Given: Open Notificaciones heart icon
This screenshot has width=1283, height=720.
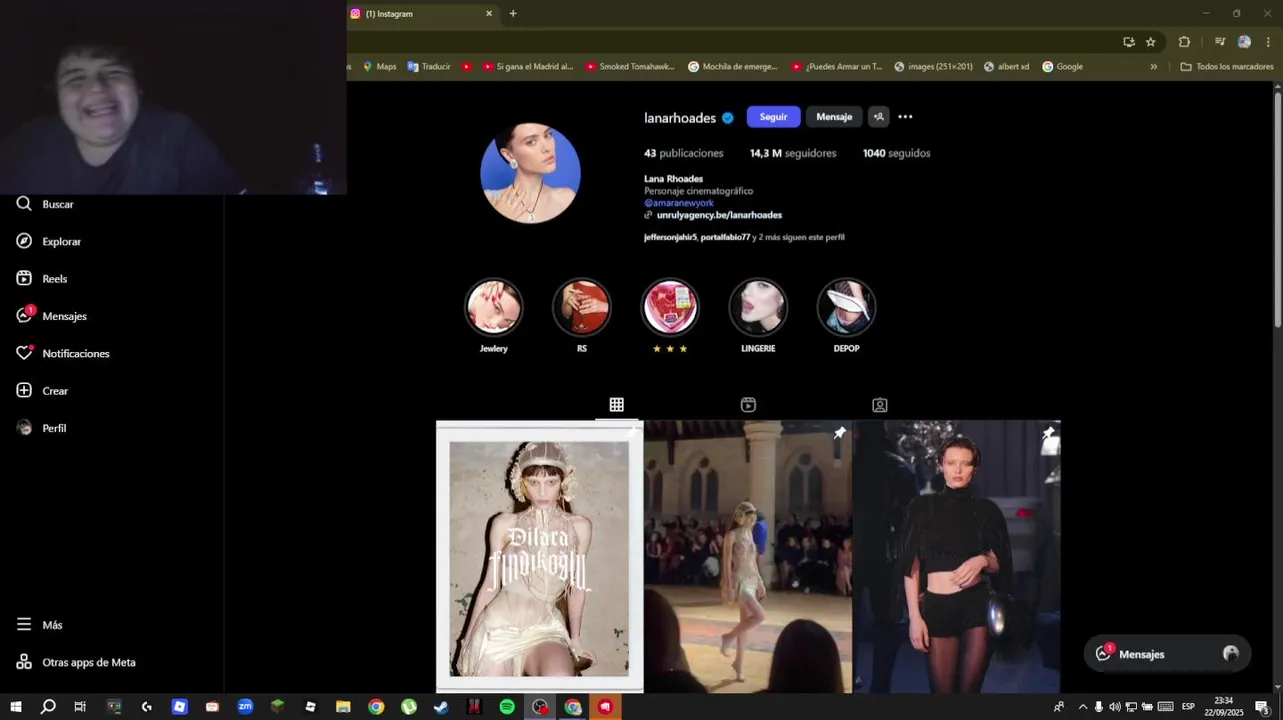Looking at the screenshot, I should click(62, 353).
